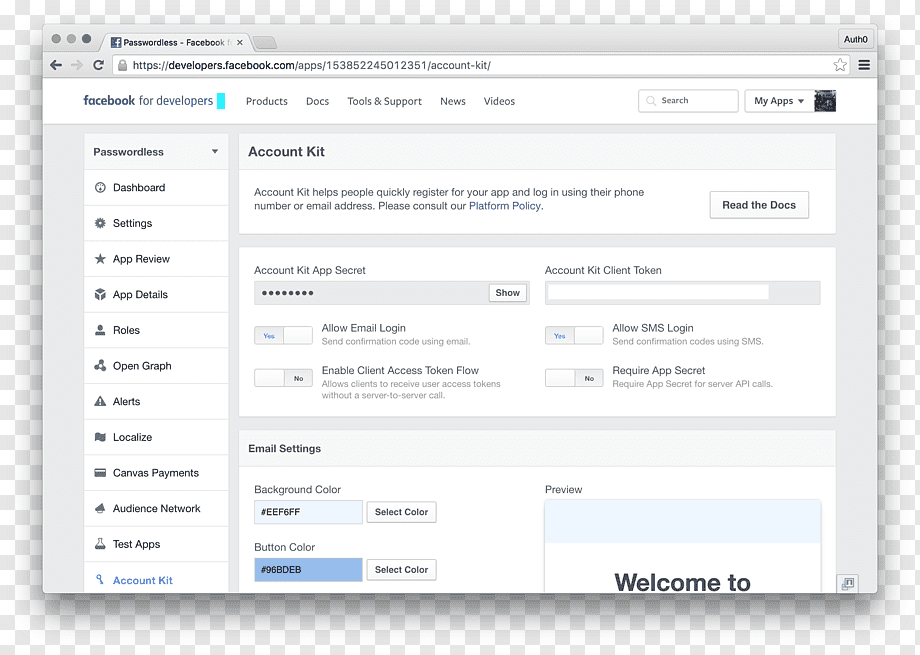920x655 pixels.
Task: Click the App Details cube icon
Action: click(100, 294)
